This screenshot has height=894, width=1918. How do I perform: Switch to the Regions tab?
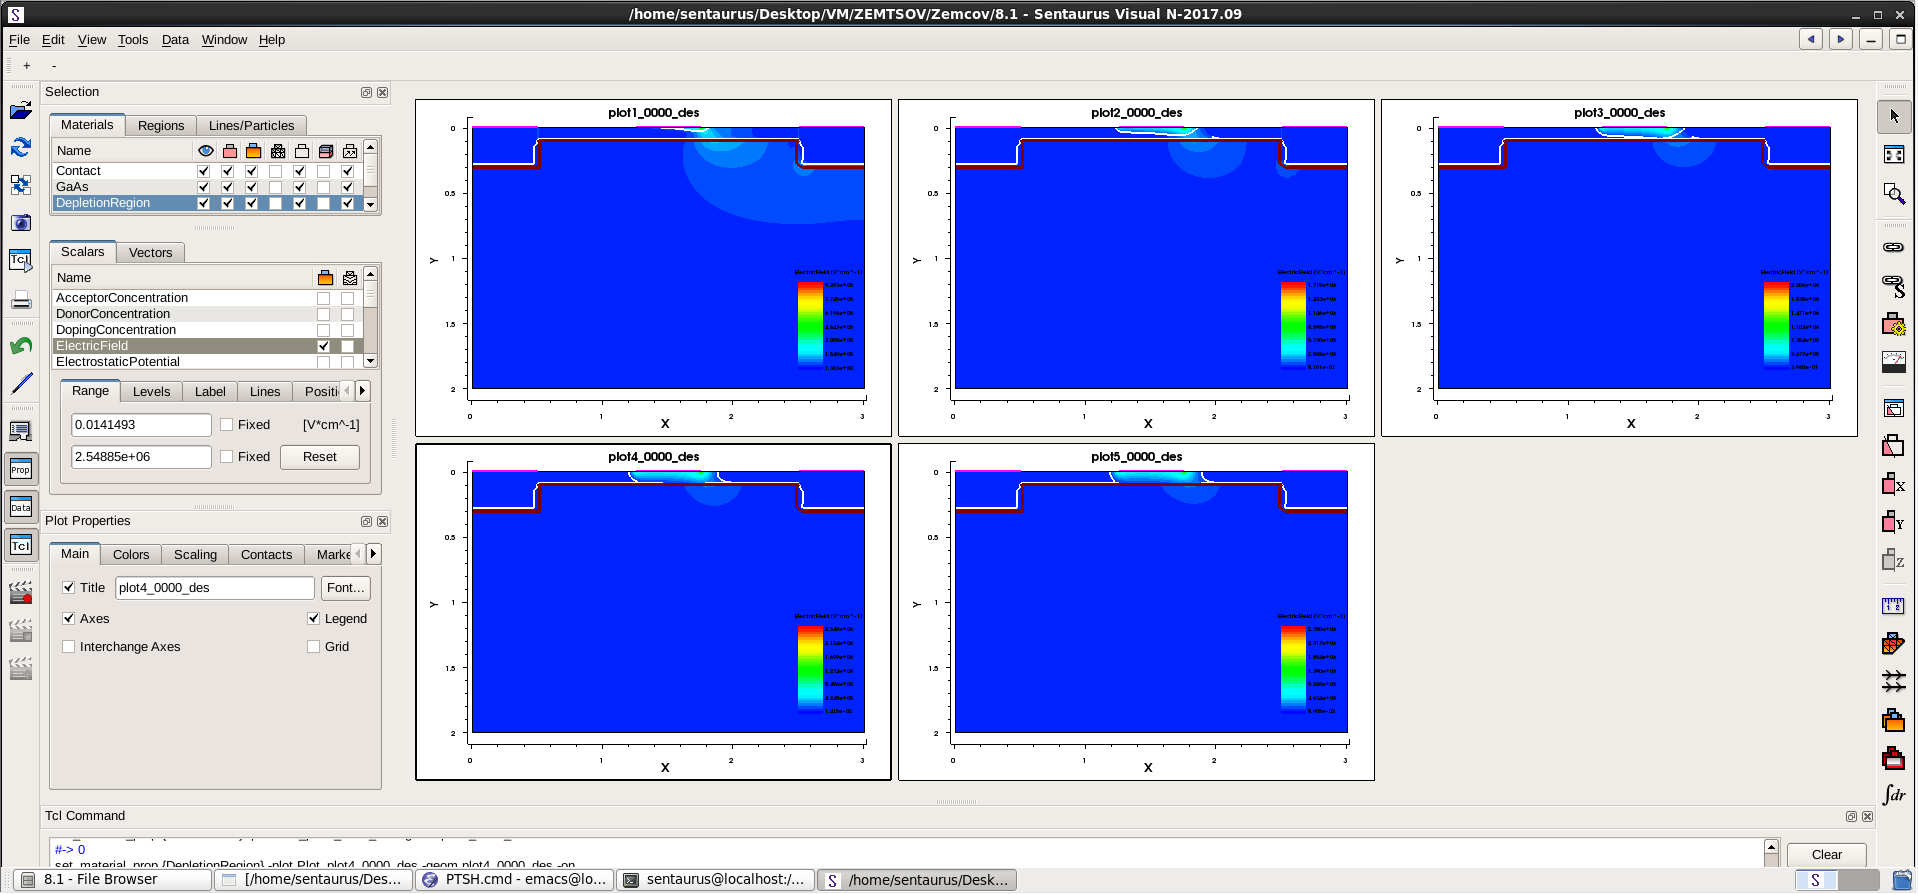point(161,126)
